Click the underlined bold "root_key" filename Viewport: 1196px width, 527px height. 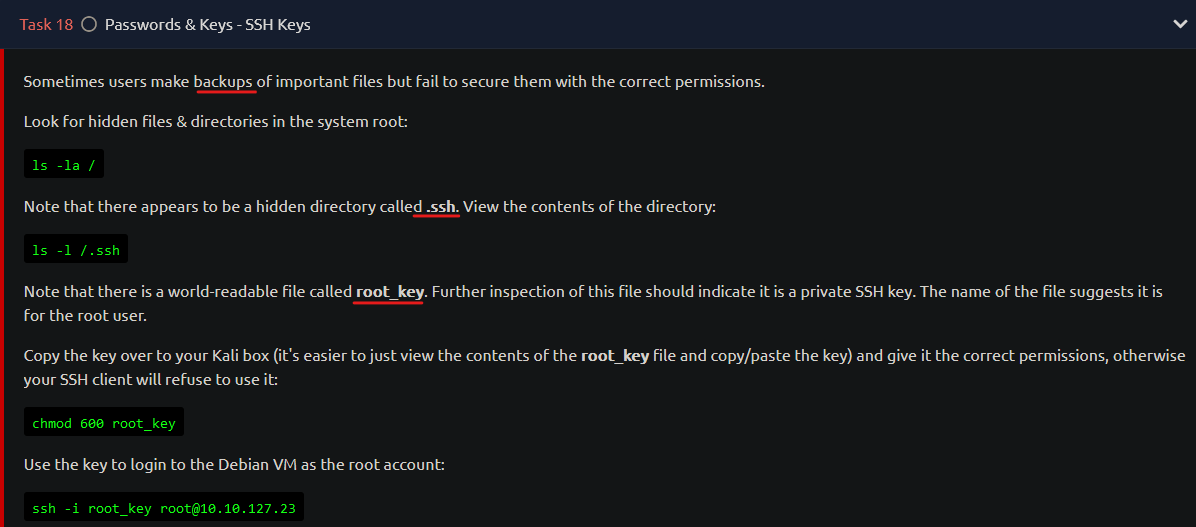(389, 292)
